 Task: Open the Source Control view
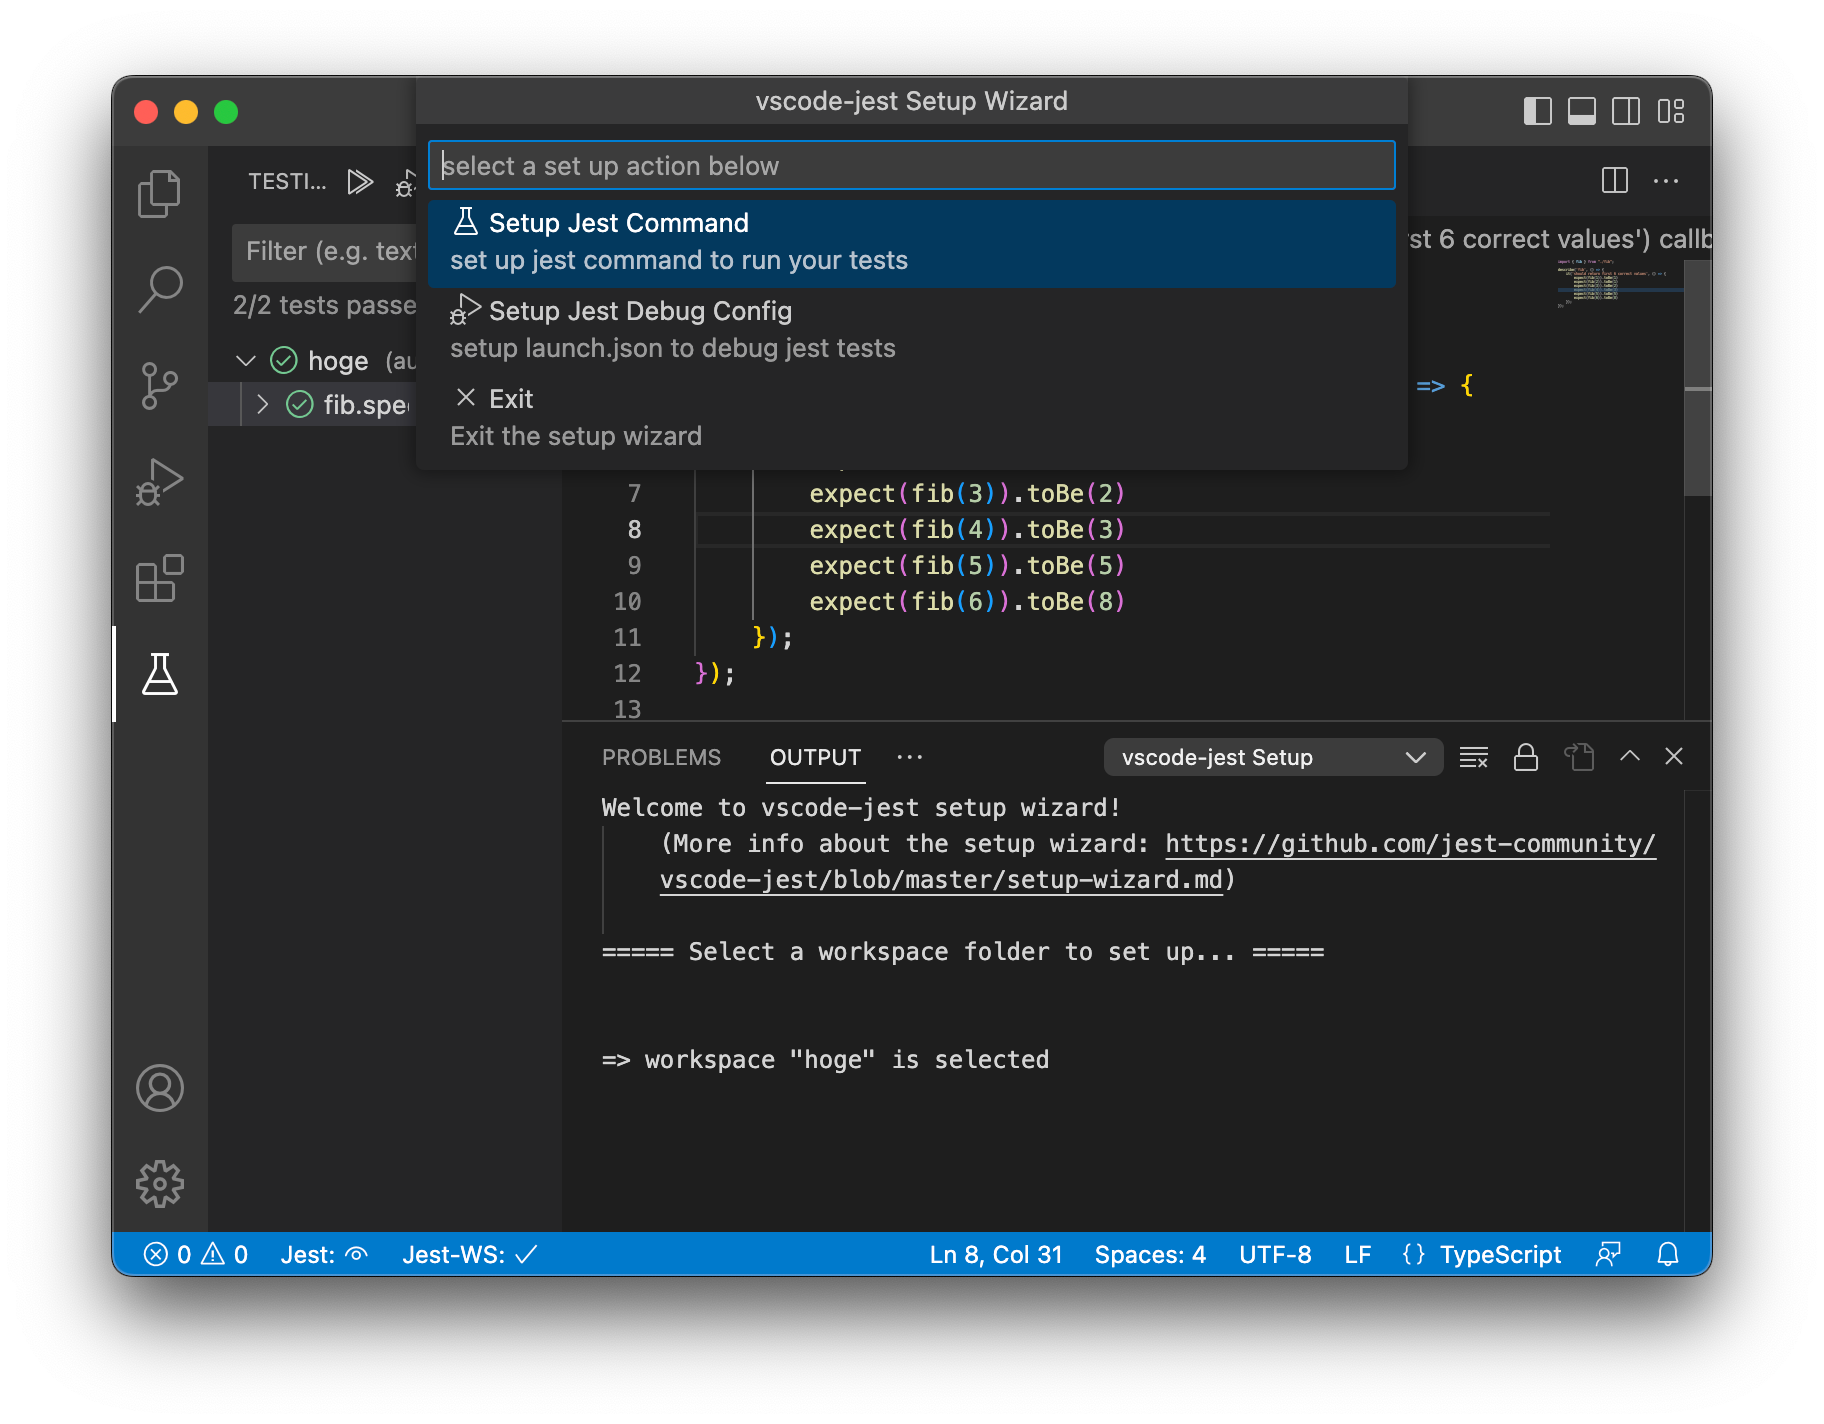[159, 386]
